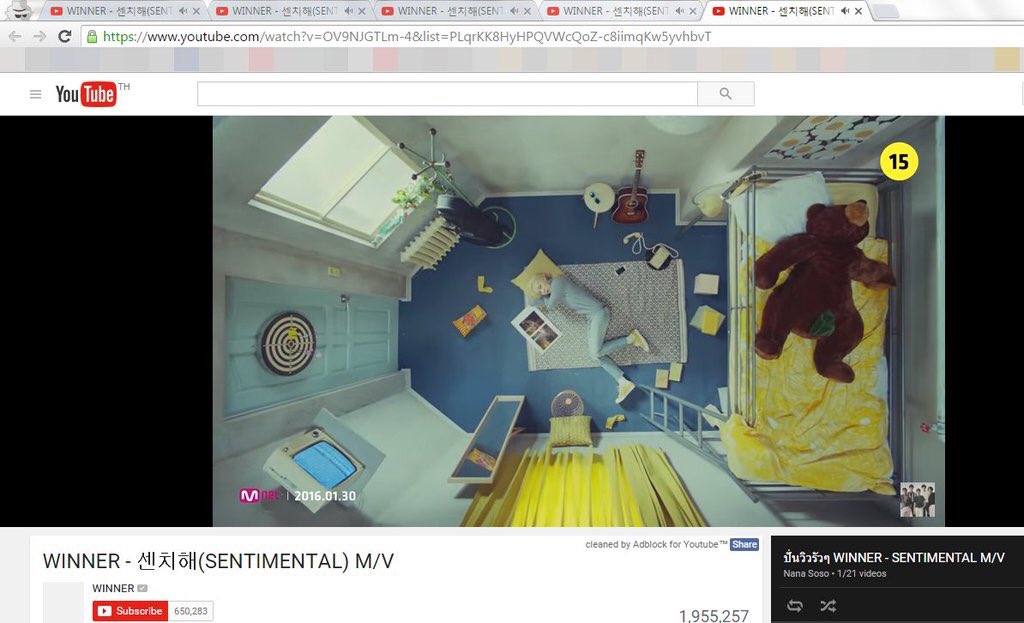Focus the YouTube search box
Image resolution: width=1024 pixels, height=623 pixels.
tap(447, 94)
